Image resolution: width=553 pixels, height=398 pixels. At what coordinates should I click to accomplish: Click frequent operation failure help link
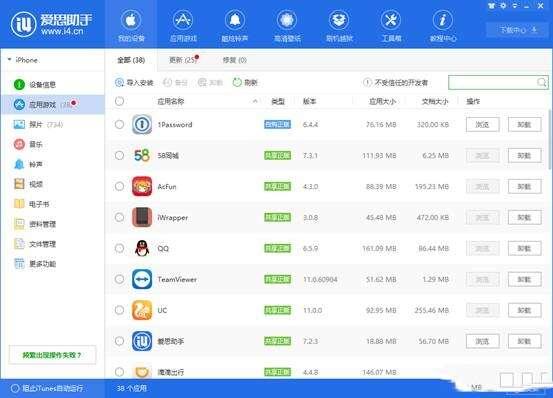[x=52, y=355]
